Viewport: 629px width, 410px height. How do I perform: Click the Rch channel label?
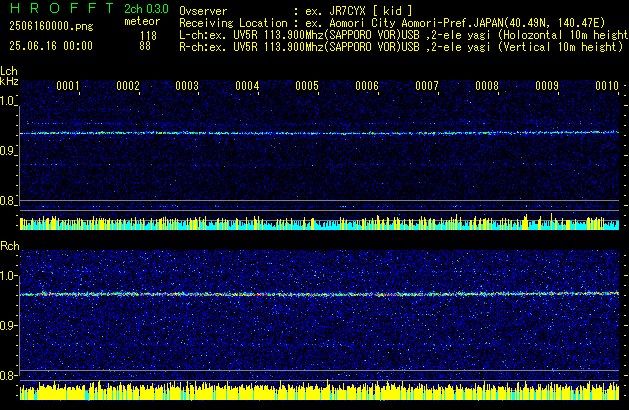pyautogui.click(x=10, y=246)
